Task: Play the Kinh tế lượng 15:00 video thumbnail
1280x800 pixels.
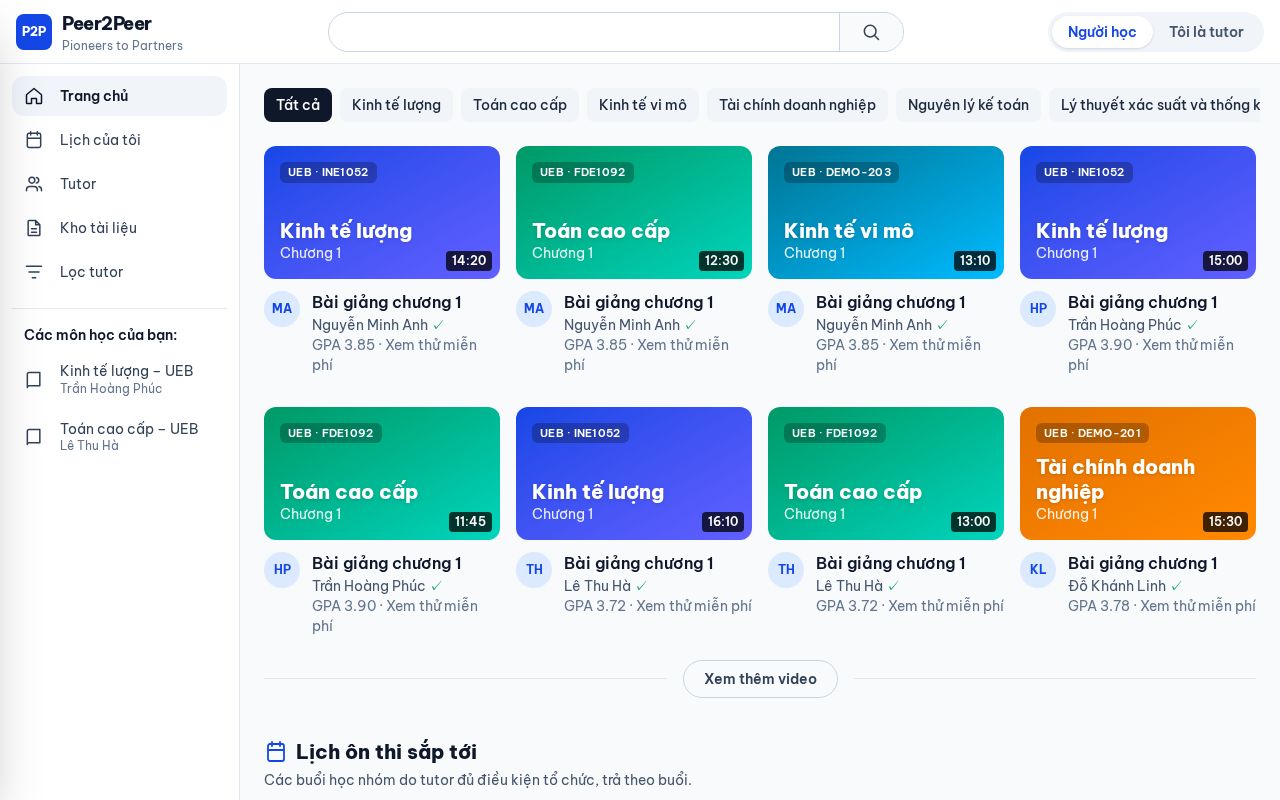Action: (1138, 212)
